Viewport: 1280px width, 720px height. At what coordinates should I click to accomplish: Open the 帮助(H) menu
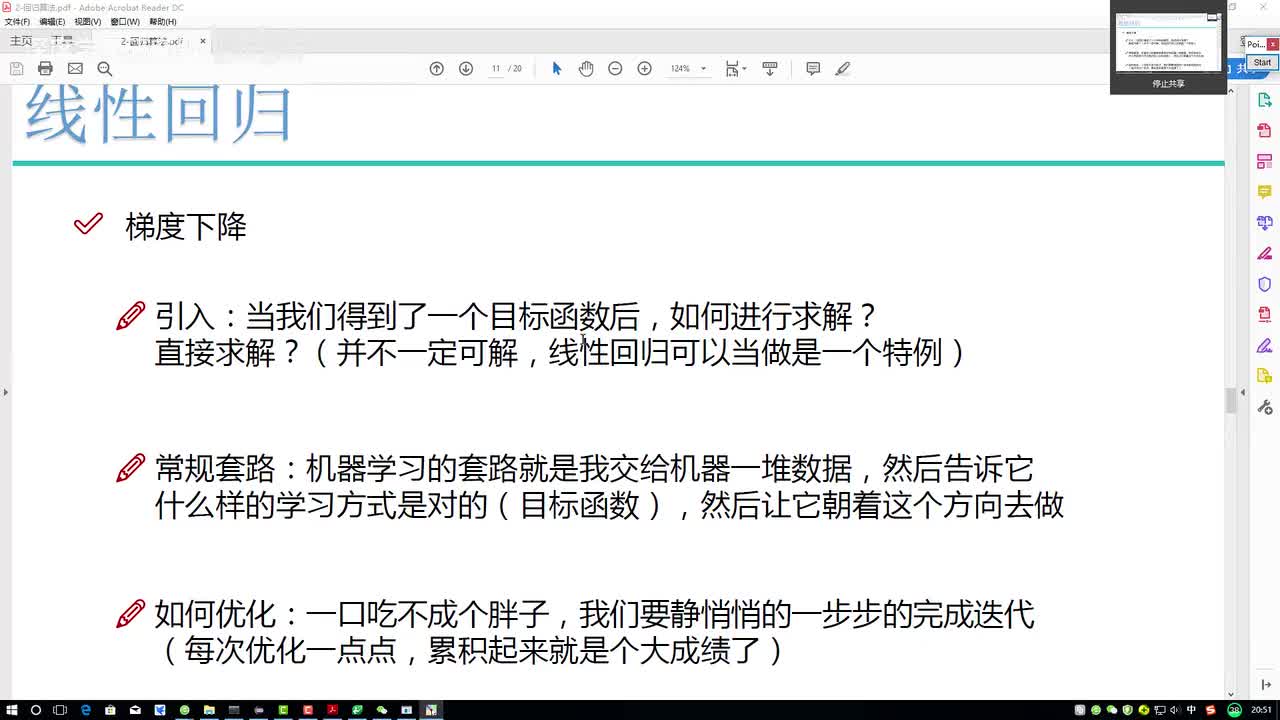click(163, 21)
